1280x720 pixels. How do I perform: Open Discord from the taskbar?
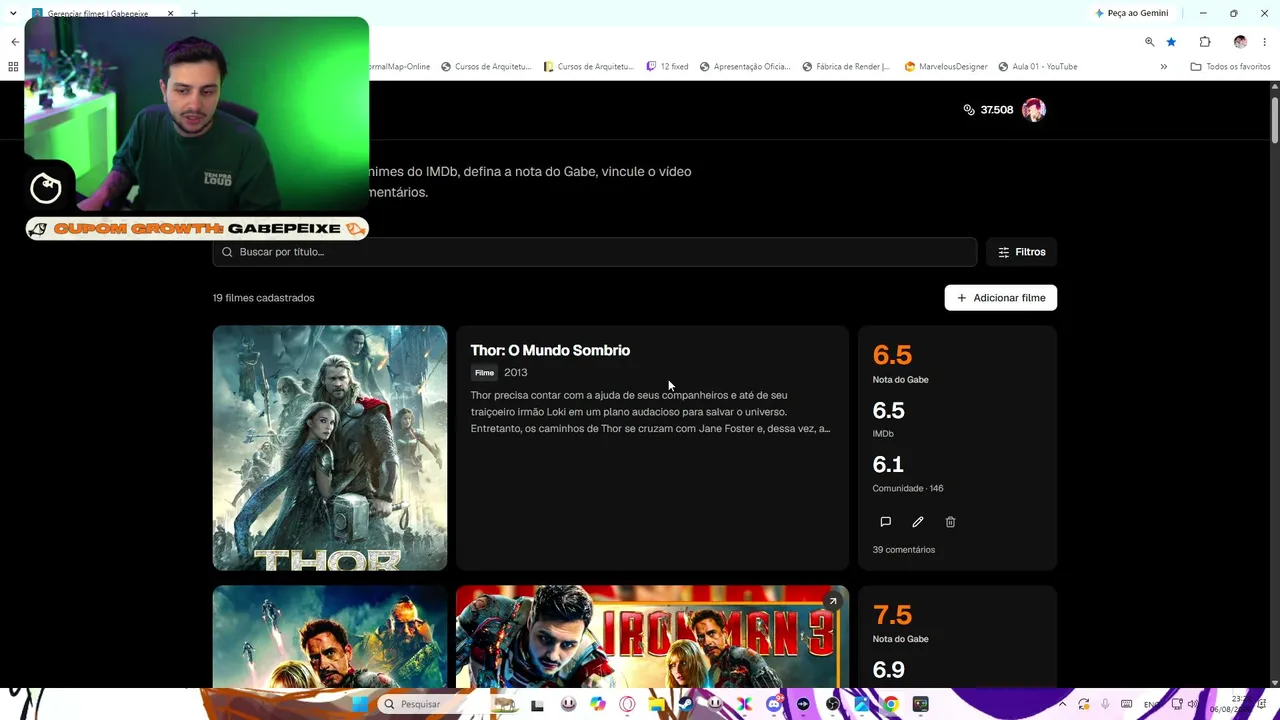click(773, 704)
